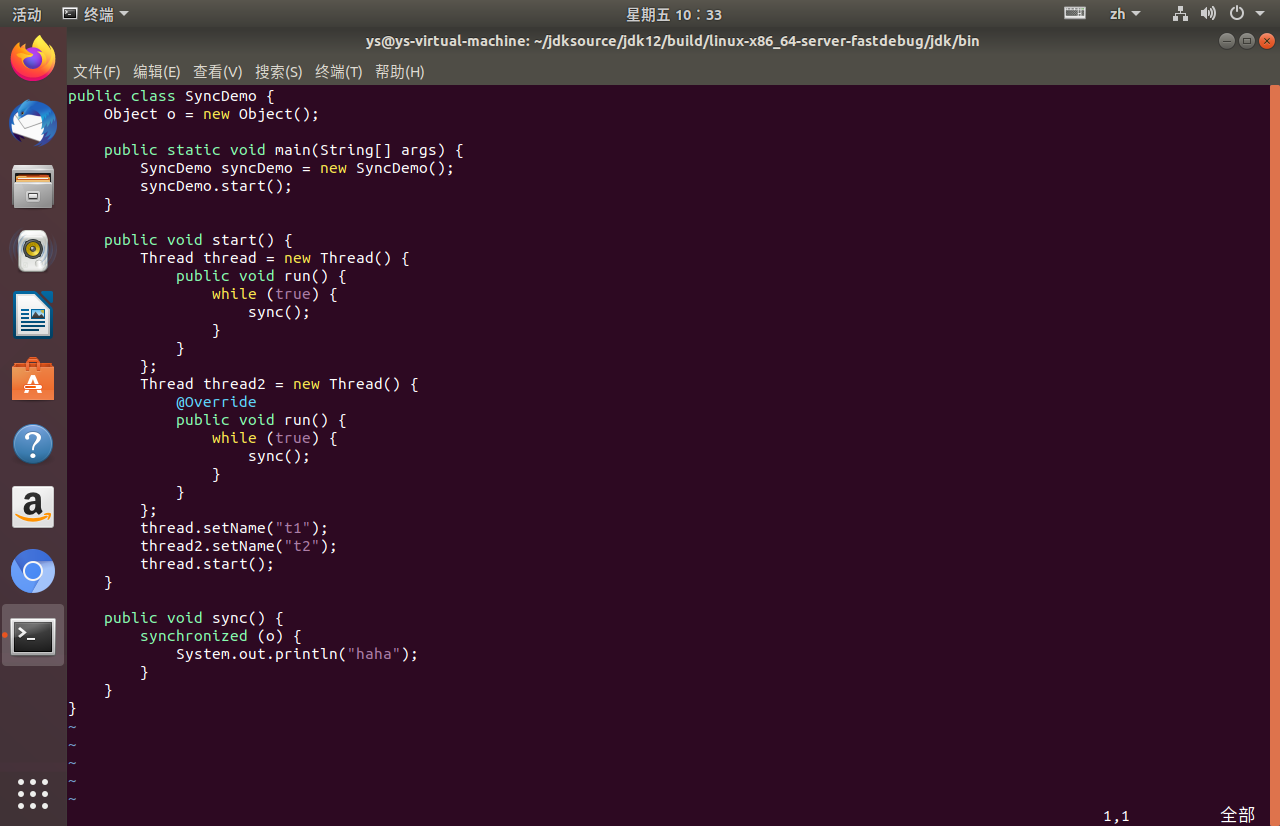Image resolution: width=1280 pixels, height=826 pixels.
Task: Open Firefox from the dock
Action: coord(33,59)
